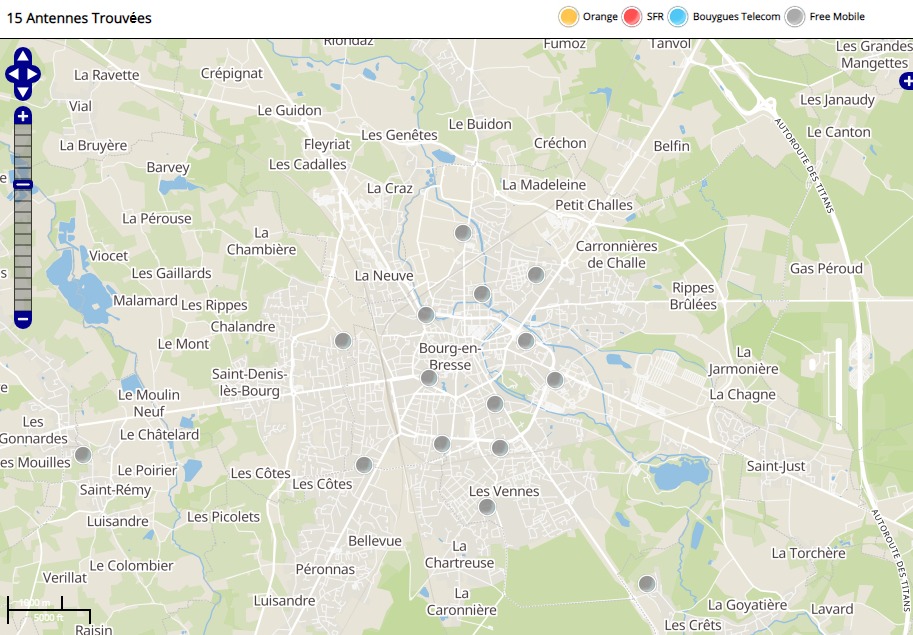Viewport: 913px width, 635px height.
Task: Select antenna marker beside Bourg-en-Bresse label
Action: point(429,377)
